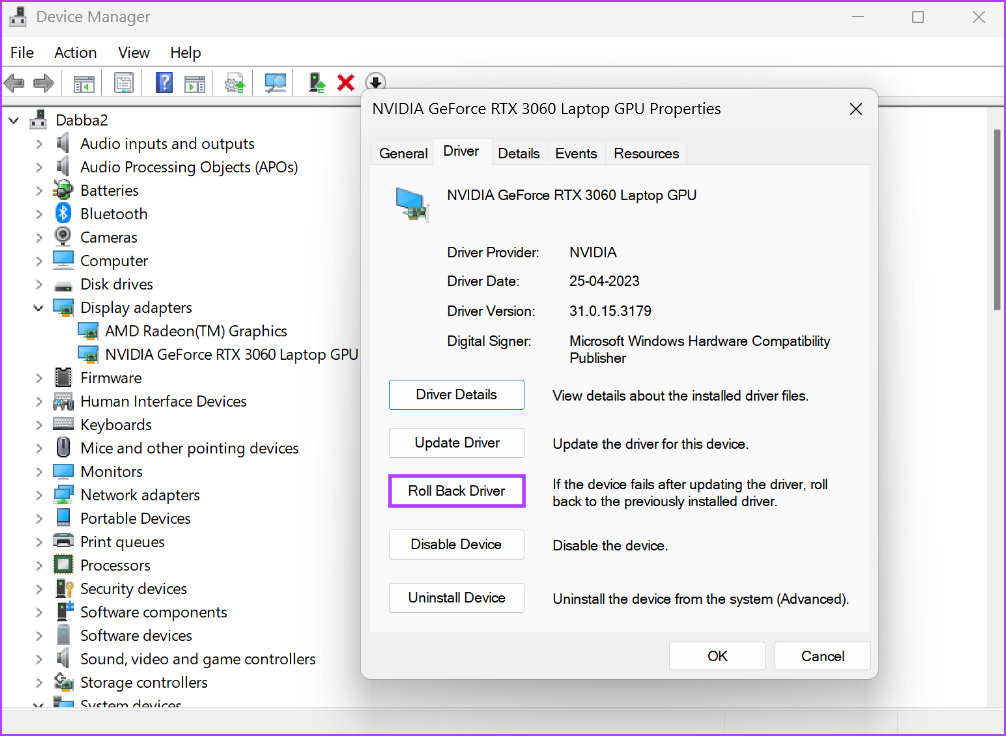Click the Update Driver button
The image size is (1006, 736).
[456, 443]
